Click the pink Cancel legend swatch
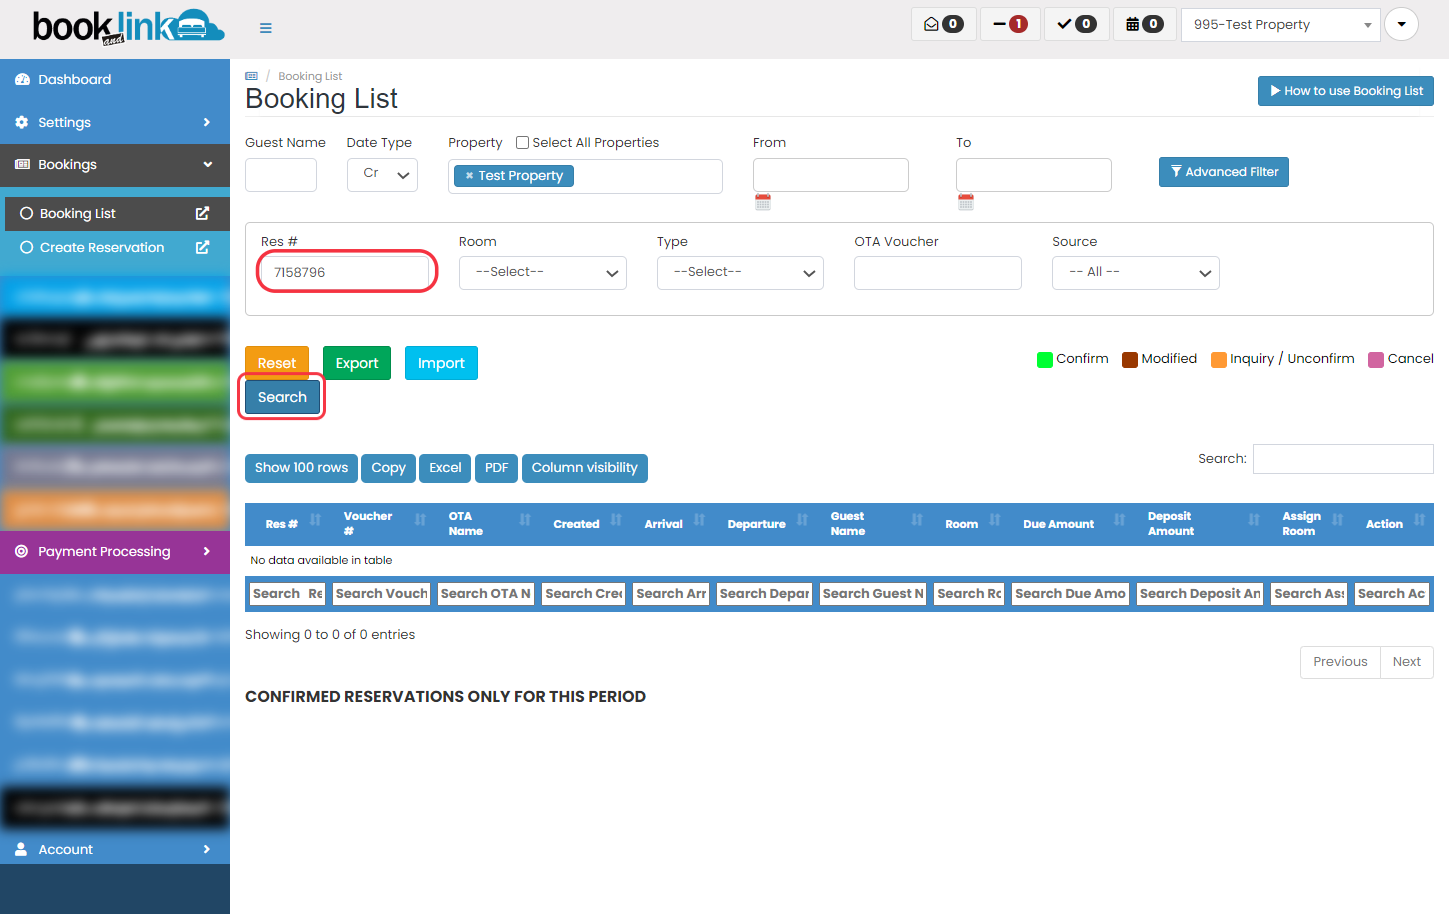 pos(1376,360)
